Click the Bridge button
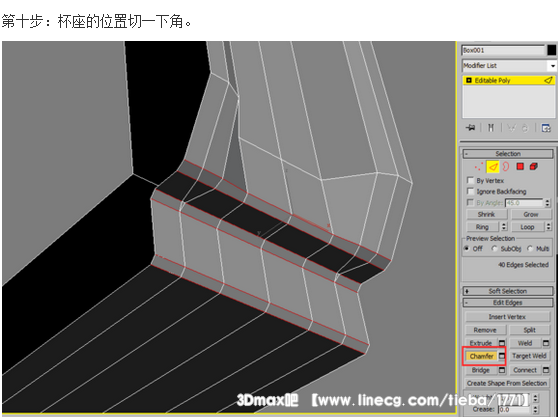Screen dimensions: 558x417 (x=481, y=370)
